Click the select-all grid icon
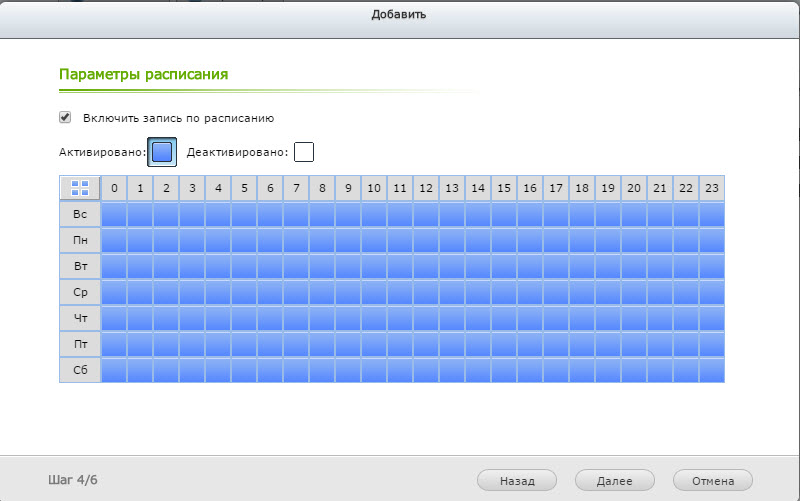Screen dimensions: 800x501 click(x=80, y=188)
